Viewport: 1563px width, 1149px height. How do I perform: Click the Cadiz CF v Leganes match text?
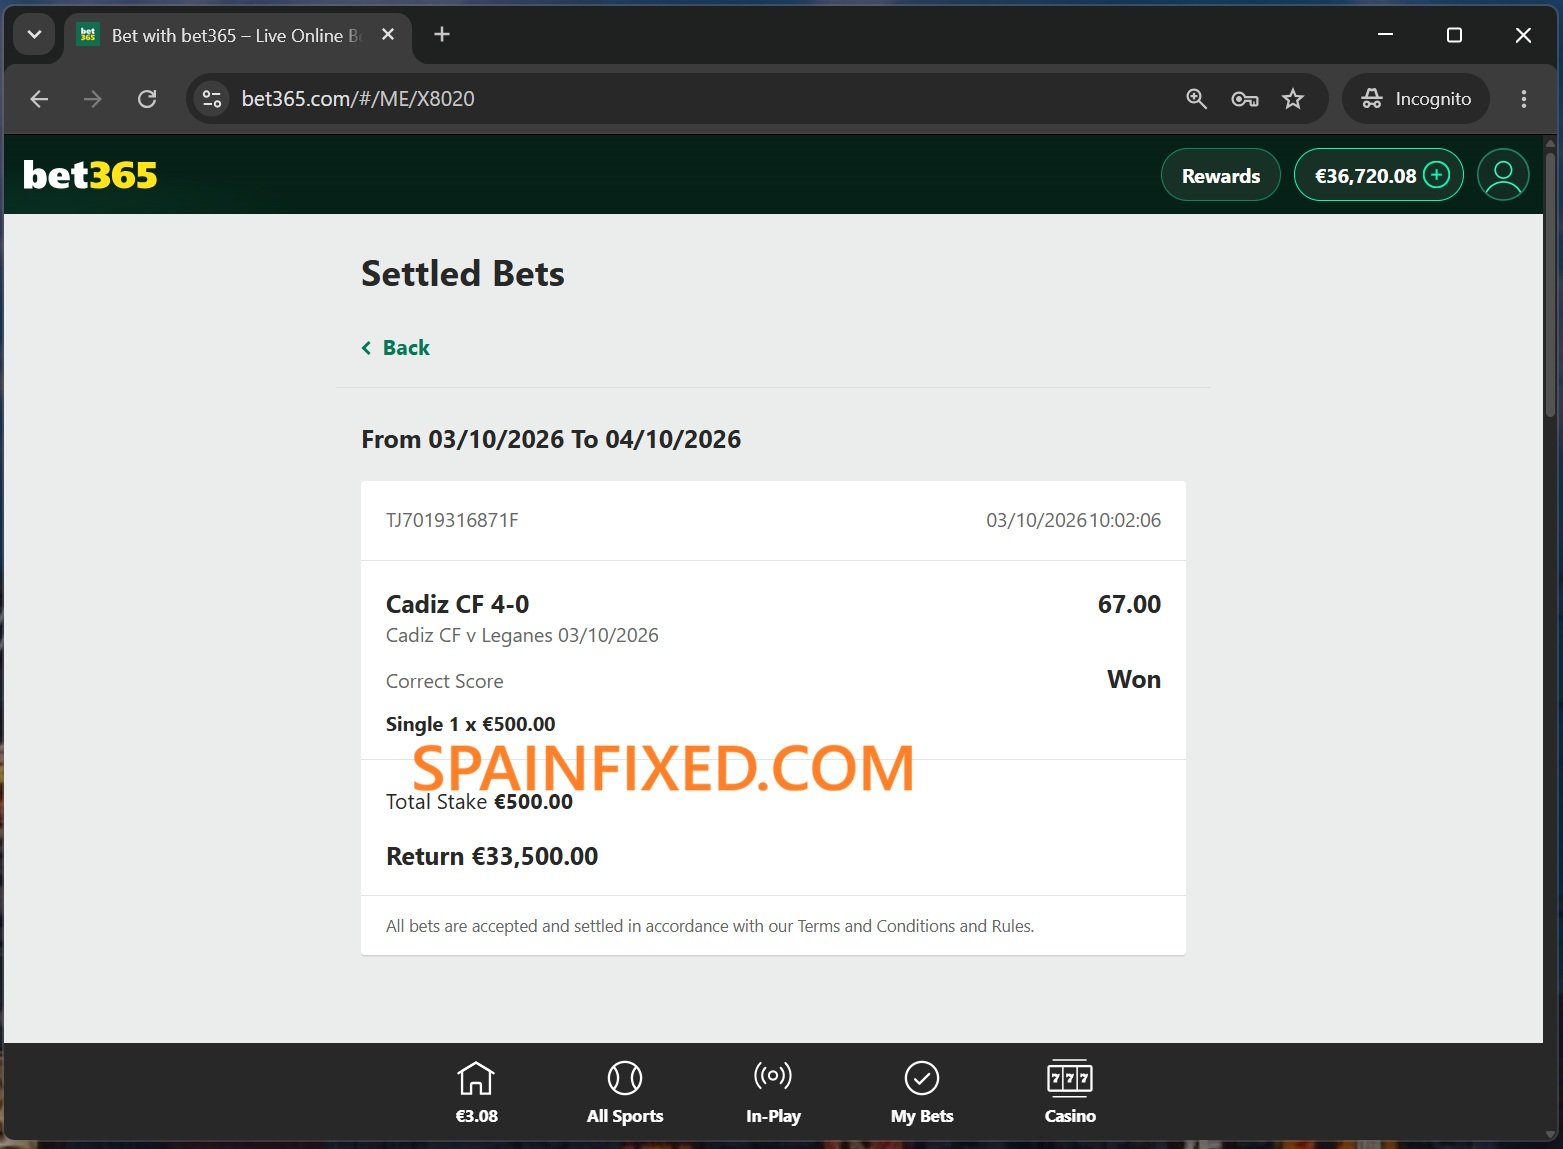click(x=522, y=636)
